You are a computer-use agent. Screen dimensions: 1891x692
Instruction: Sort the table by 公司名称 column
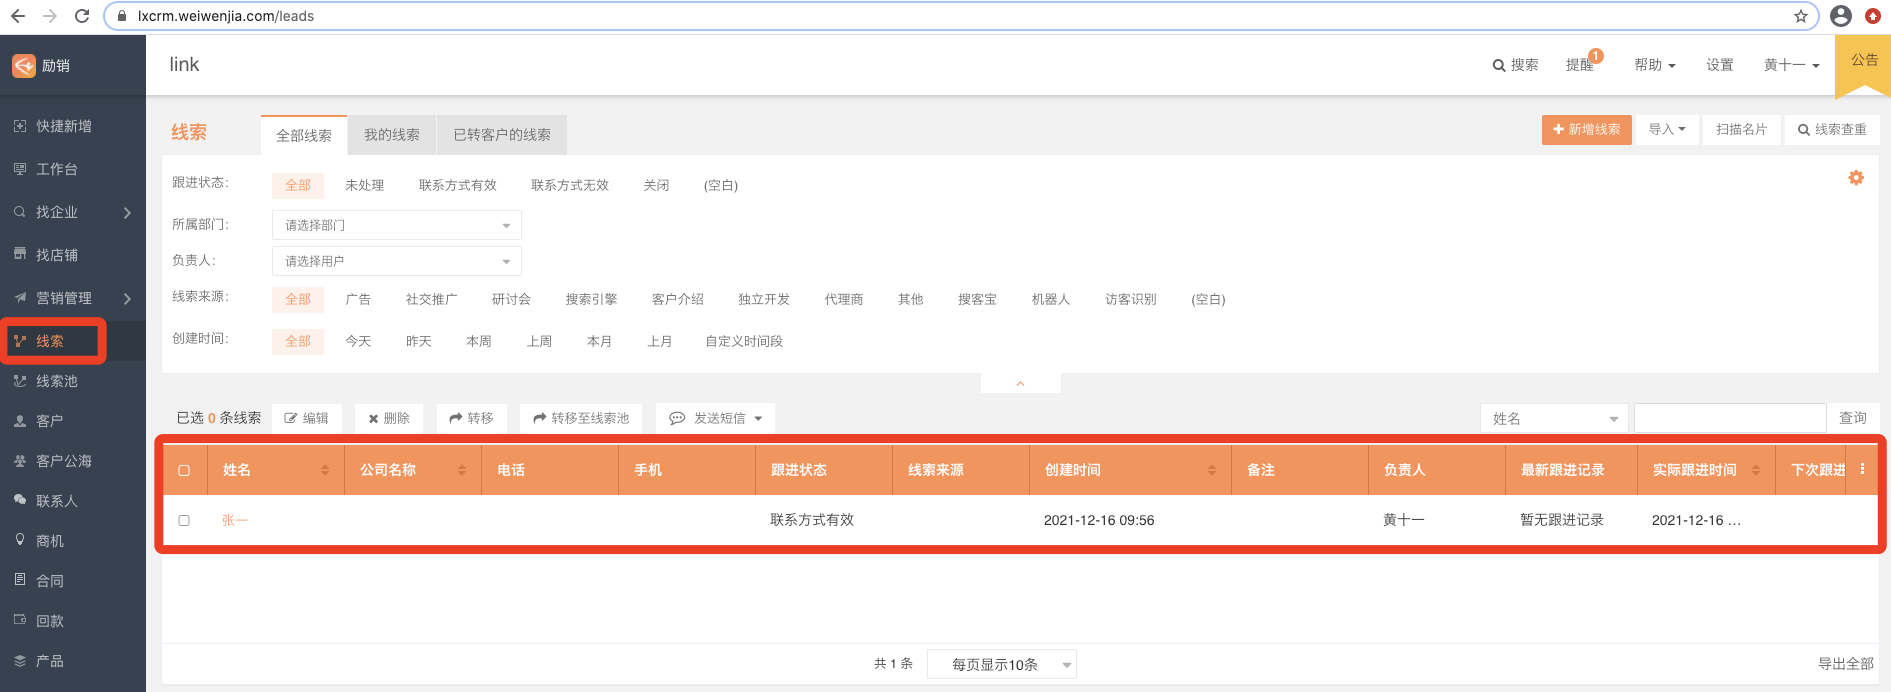pyautogui.click(x=462, y=470)
